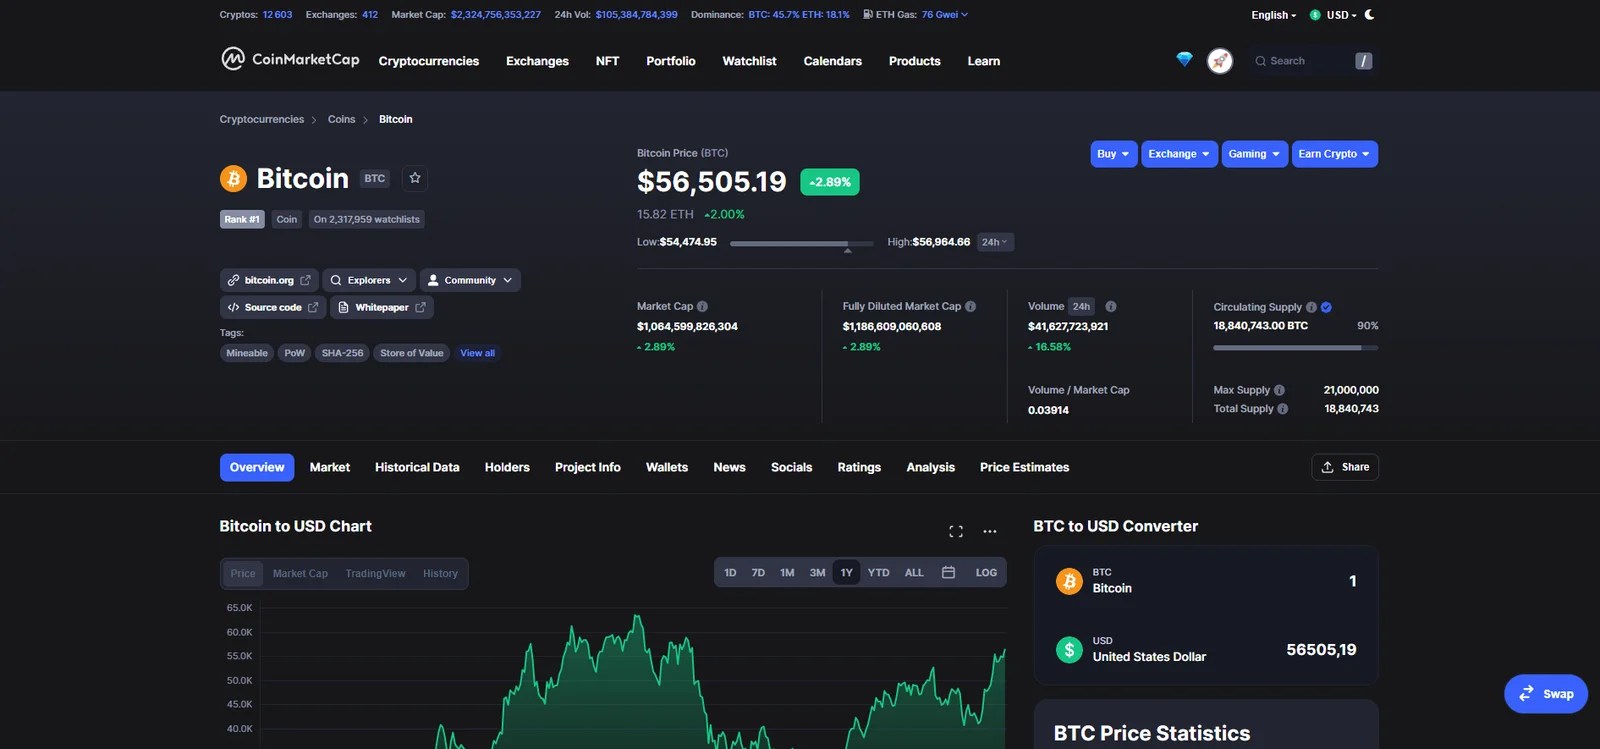The width and height of the screenshot is (1600, 749).
Task: Switch to Holders tab
Action: pyautogui.click(x=507, y=467)
